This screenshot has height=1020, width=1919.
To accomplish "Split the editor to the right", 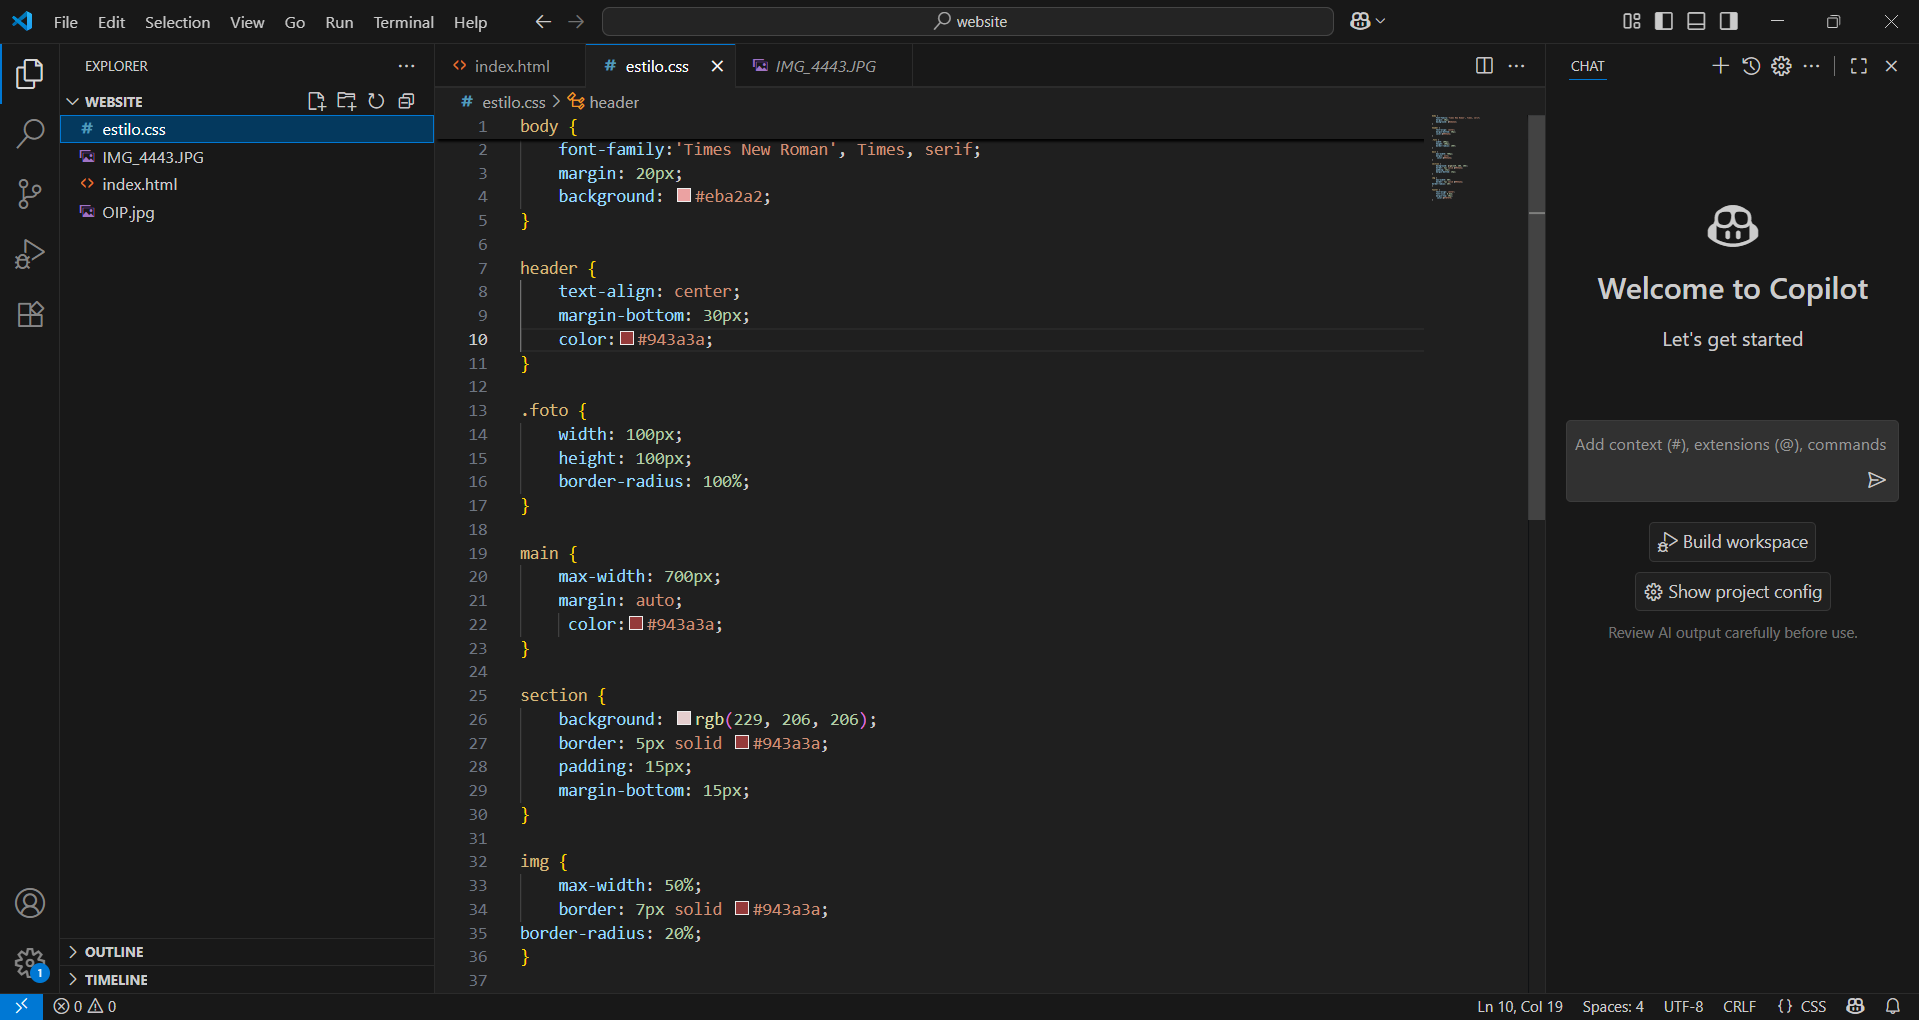I will click(1484, 66).
